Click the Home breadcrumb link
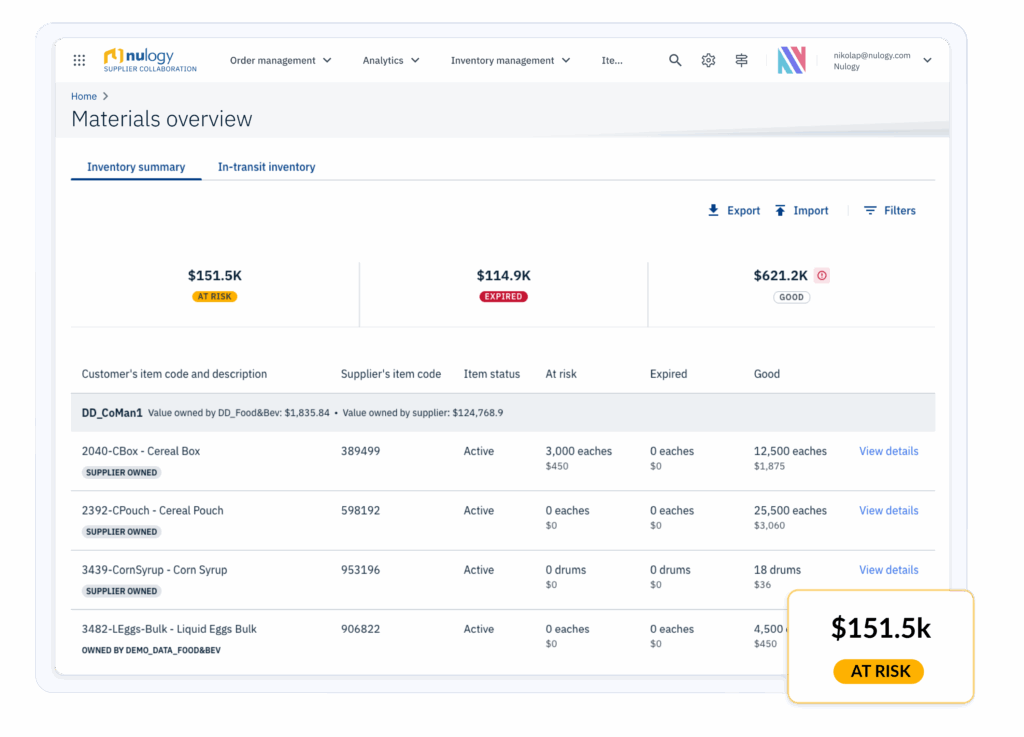The height and width of the screenshot is (737, 1024). point(84,97)
